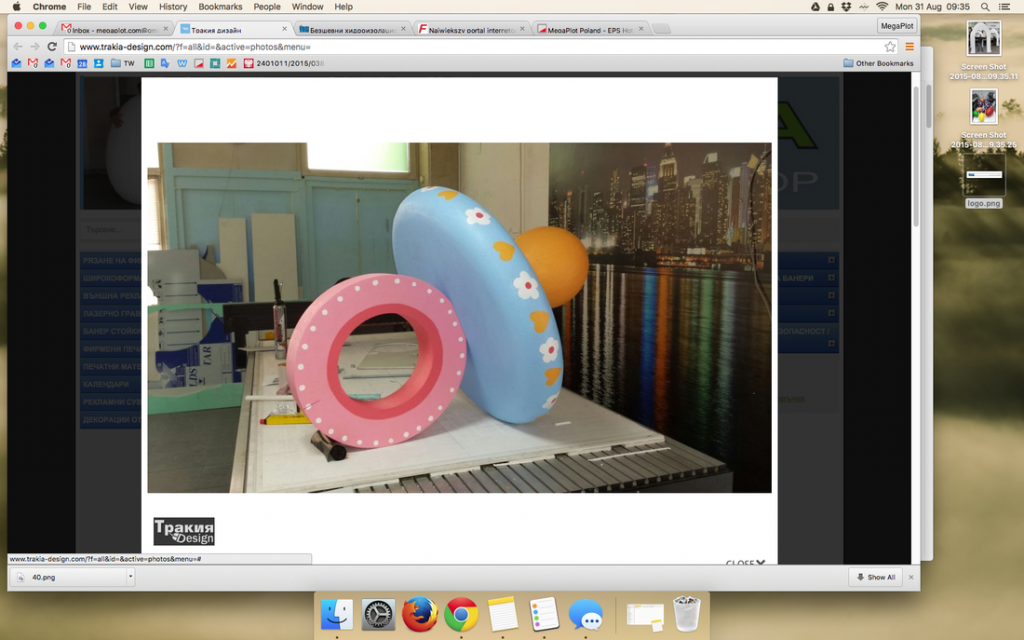Click the Chrome reload page button
This screenshot has width=1024, height=640.
(52, 46)
